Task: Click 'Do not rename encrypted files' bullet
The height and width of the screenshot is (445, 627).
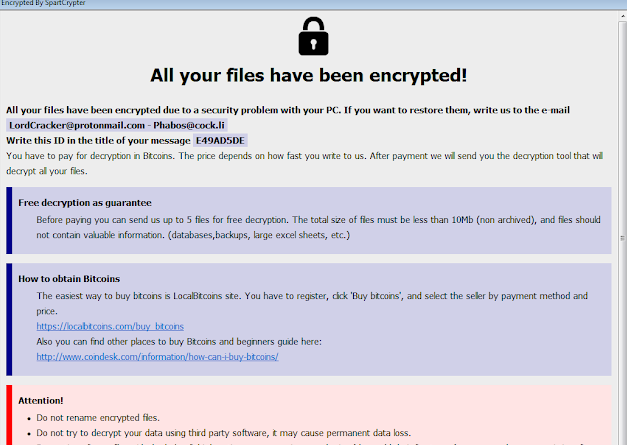Action: coord(98,417)
